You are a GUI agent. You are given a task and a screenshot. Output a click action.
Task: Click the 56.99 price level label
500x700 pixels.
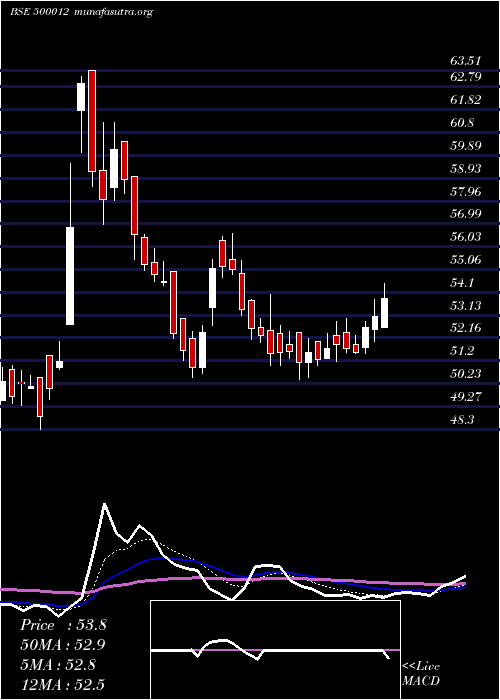tap(466, 214)
